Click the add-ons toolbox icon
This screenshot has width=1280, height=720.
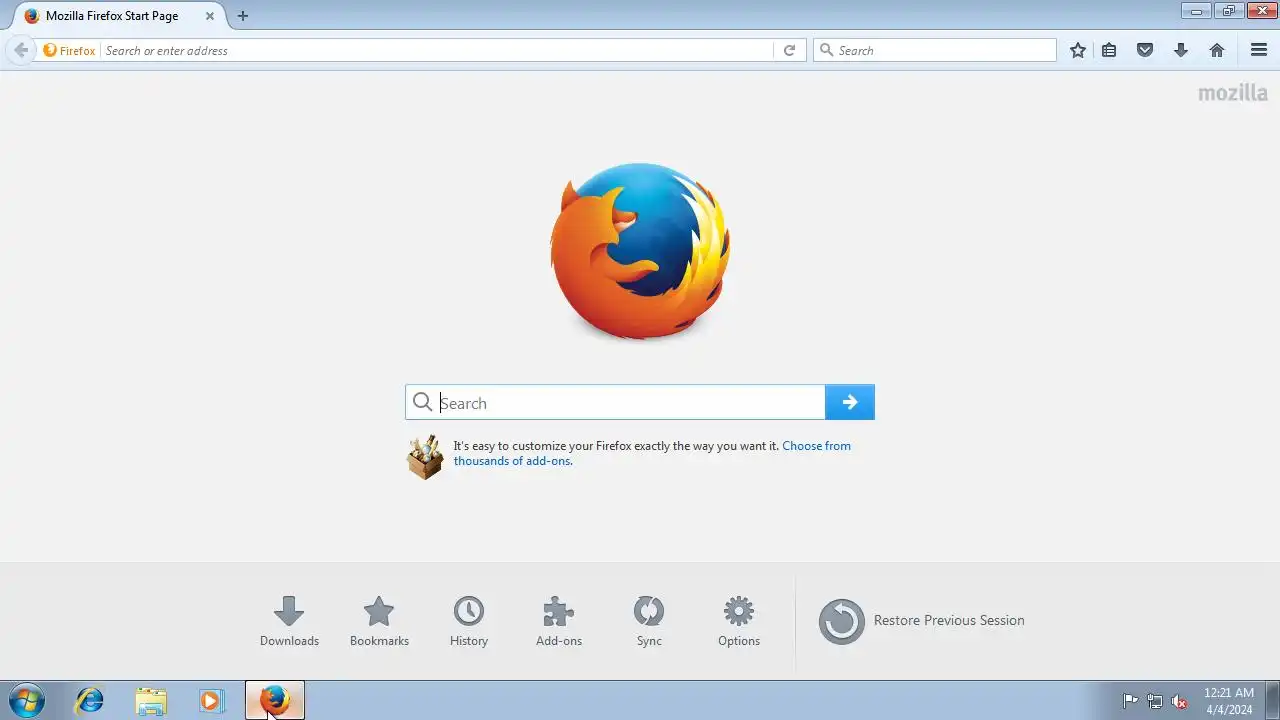(425, 457)
